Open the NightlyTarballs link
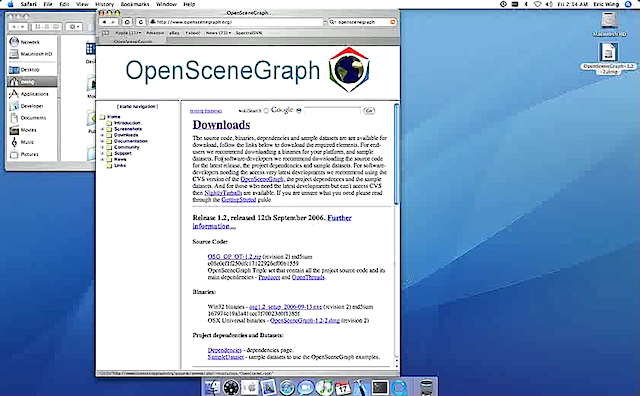This screenshot has width=640, height=396. [223, 193]
